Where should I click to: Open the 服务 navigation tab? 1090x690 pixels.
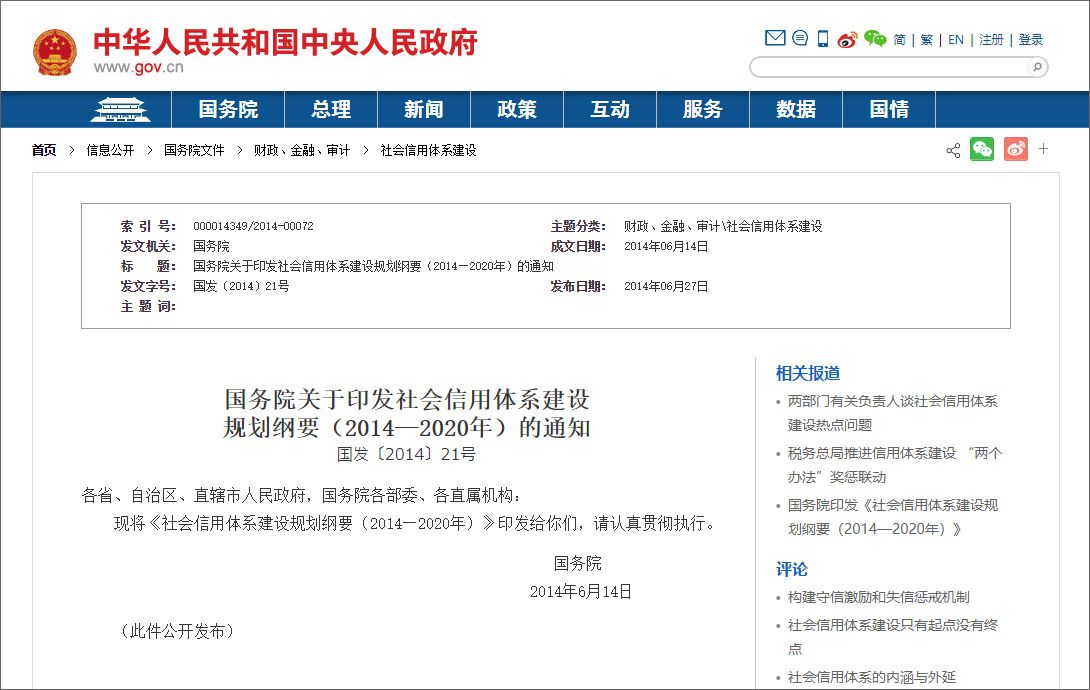(703, 110)
